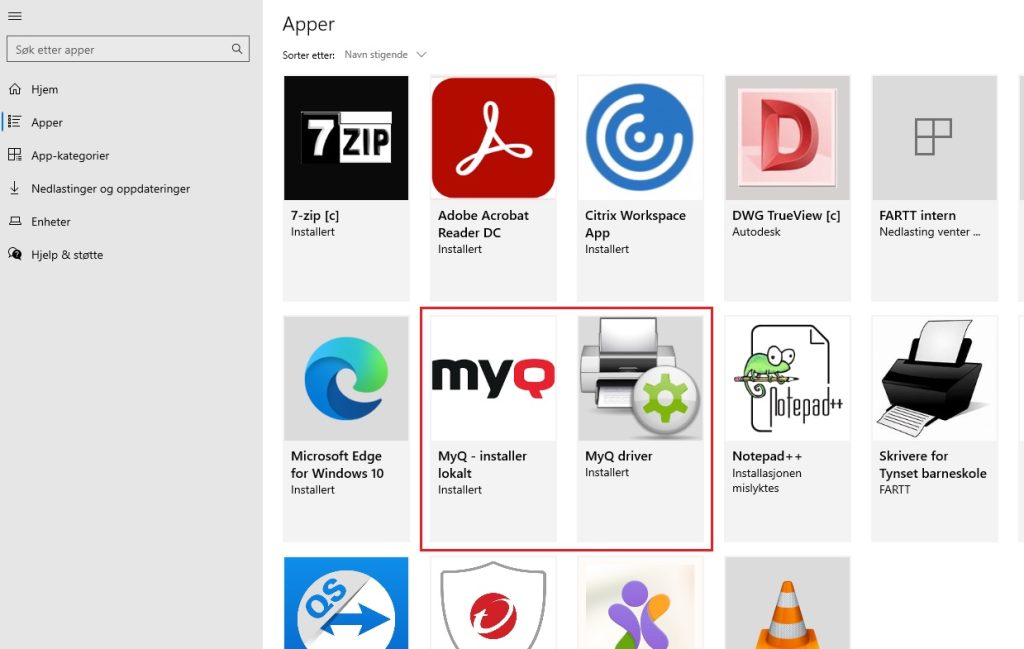Open MyQ driver printer icon
This screenshot has width=1024, height=649.
click(640, 378)
